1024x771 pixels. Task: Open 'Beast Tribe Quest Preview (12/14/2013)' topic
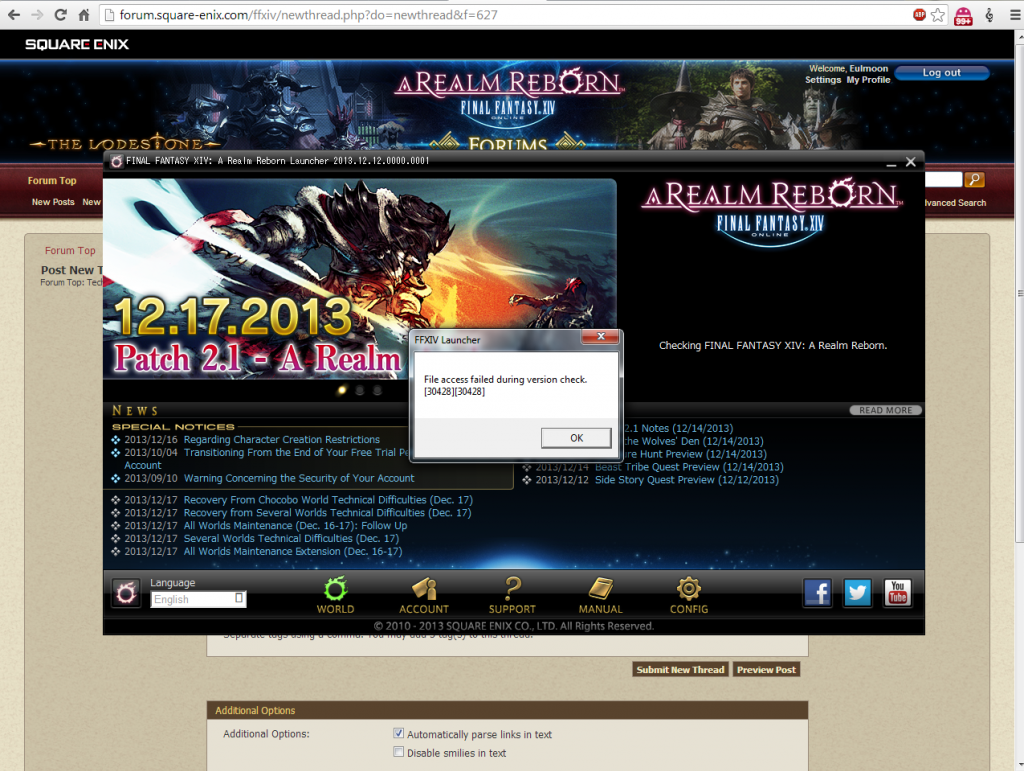689,467
